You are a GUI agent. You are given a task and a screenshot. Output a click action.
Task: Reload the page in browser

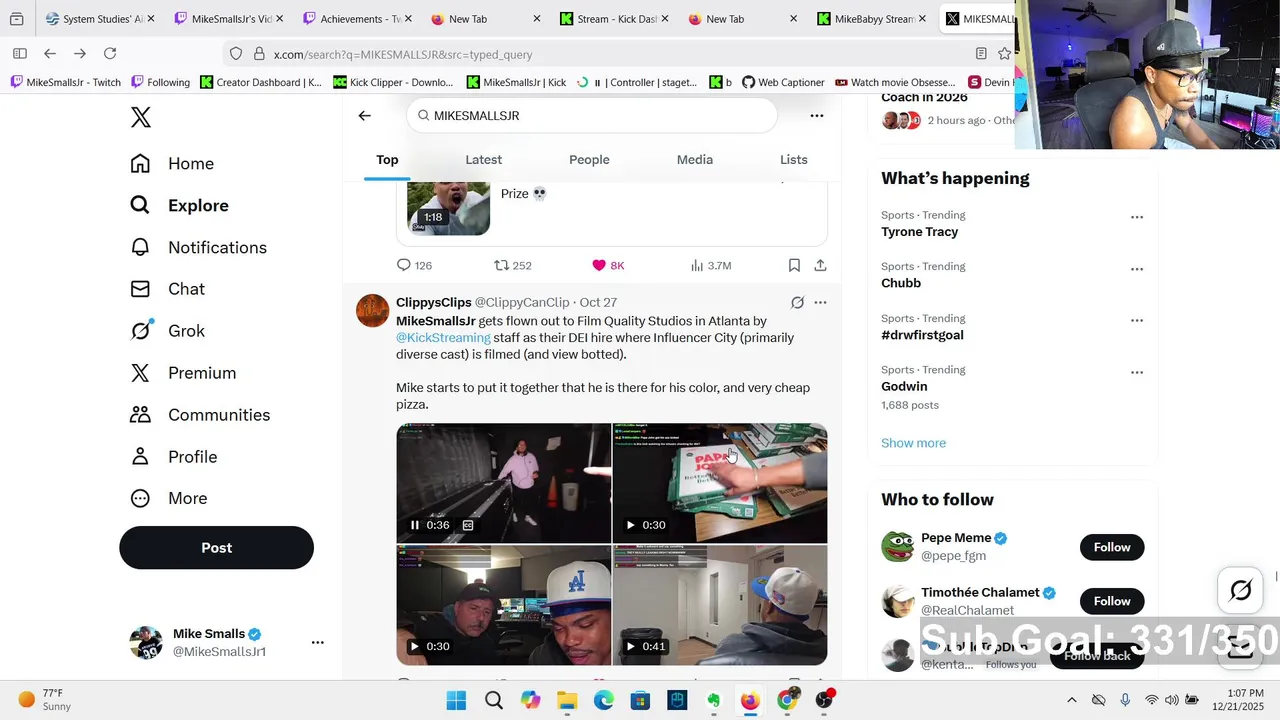coord(110,53)
